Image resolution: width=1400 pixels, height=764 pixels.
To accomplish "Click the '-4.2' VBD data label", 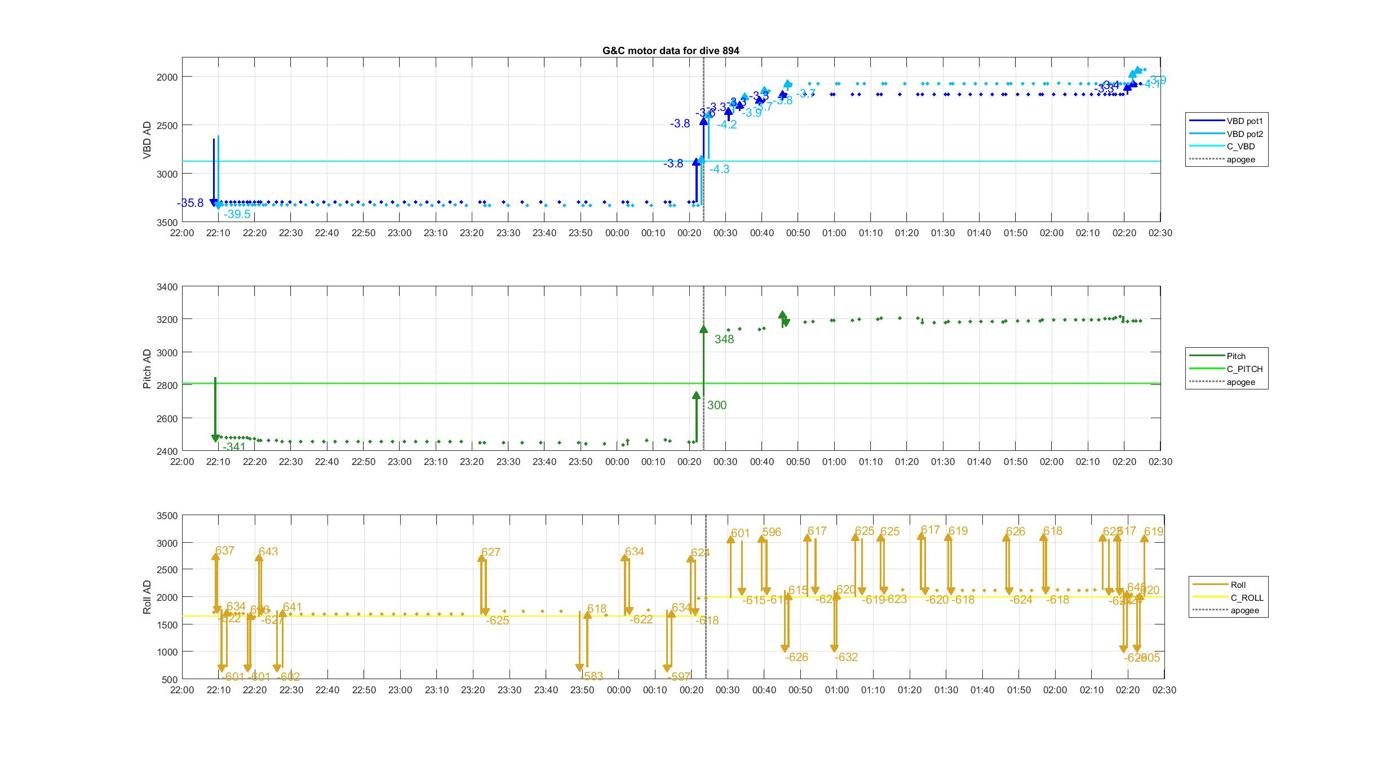I will pyautogui.click(x=727, y=125).
